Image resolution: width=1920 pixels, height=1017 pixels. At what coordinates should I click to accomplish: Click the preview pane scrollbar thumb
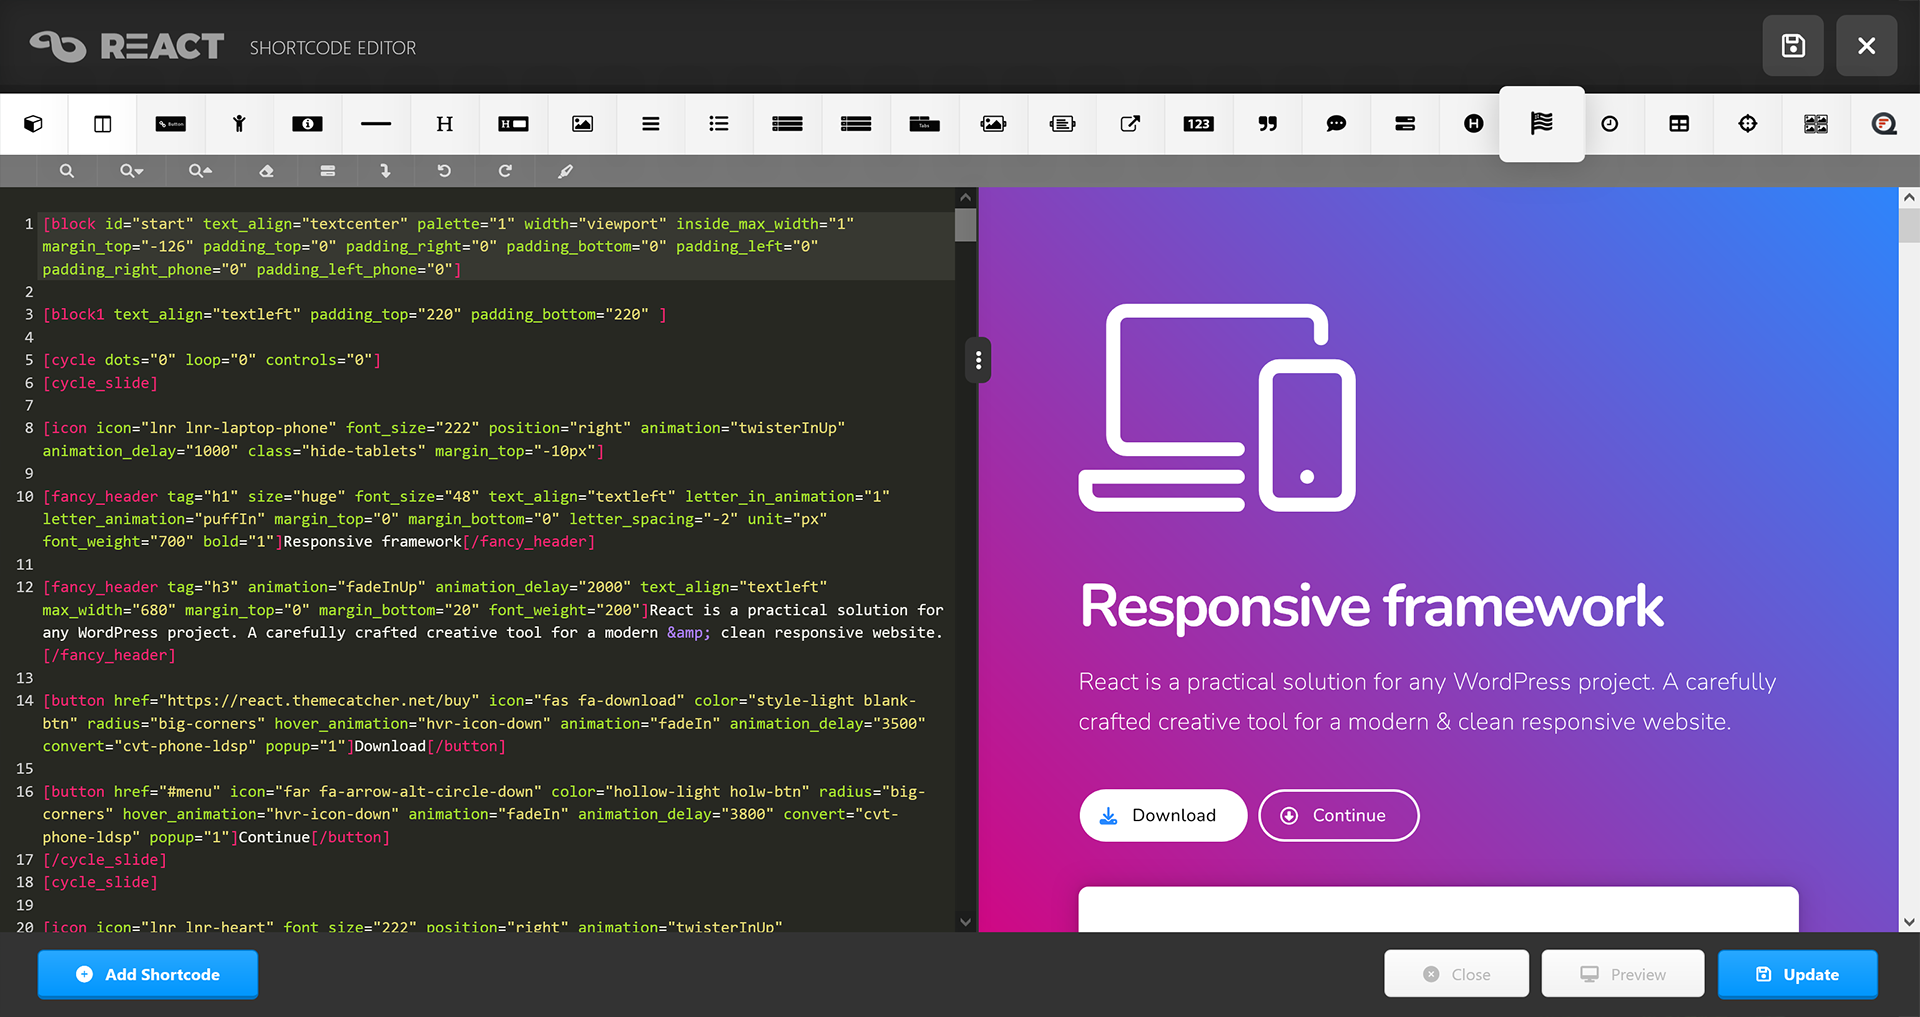coord(1909,226)
